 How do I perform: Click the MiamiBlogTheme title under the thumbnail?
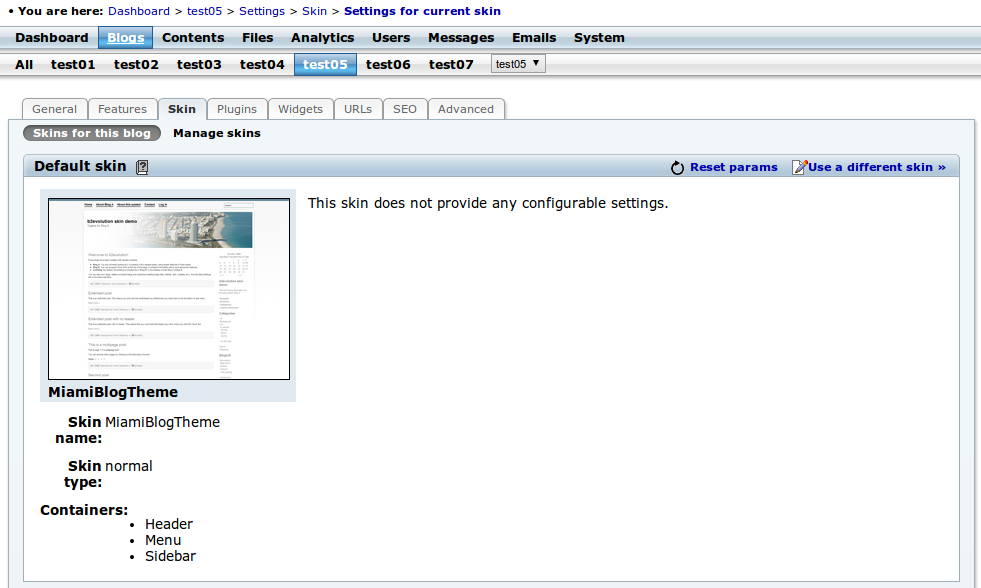click(113, 392)
